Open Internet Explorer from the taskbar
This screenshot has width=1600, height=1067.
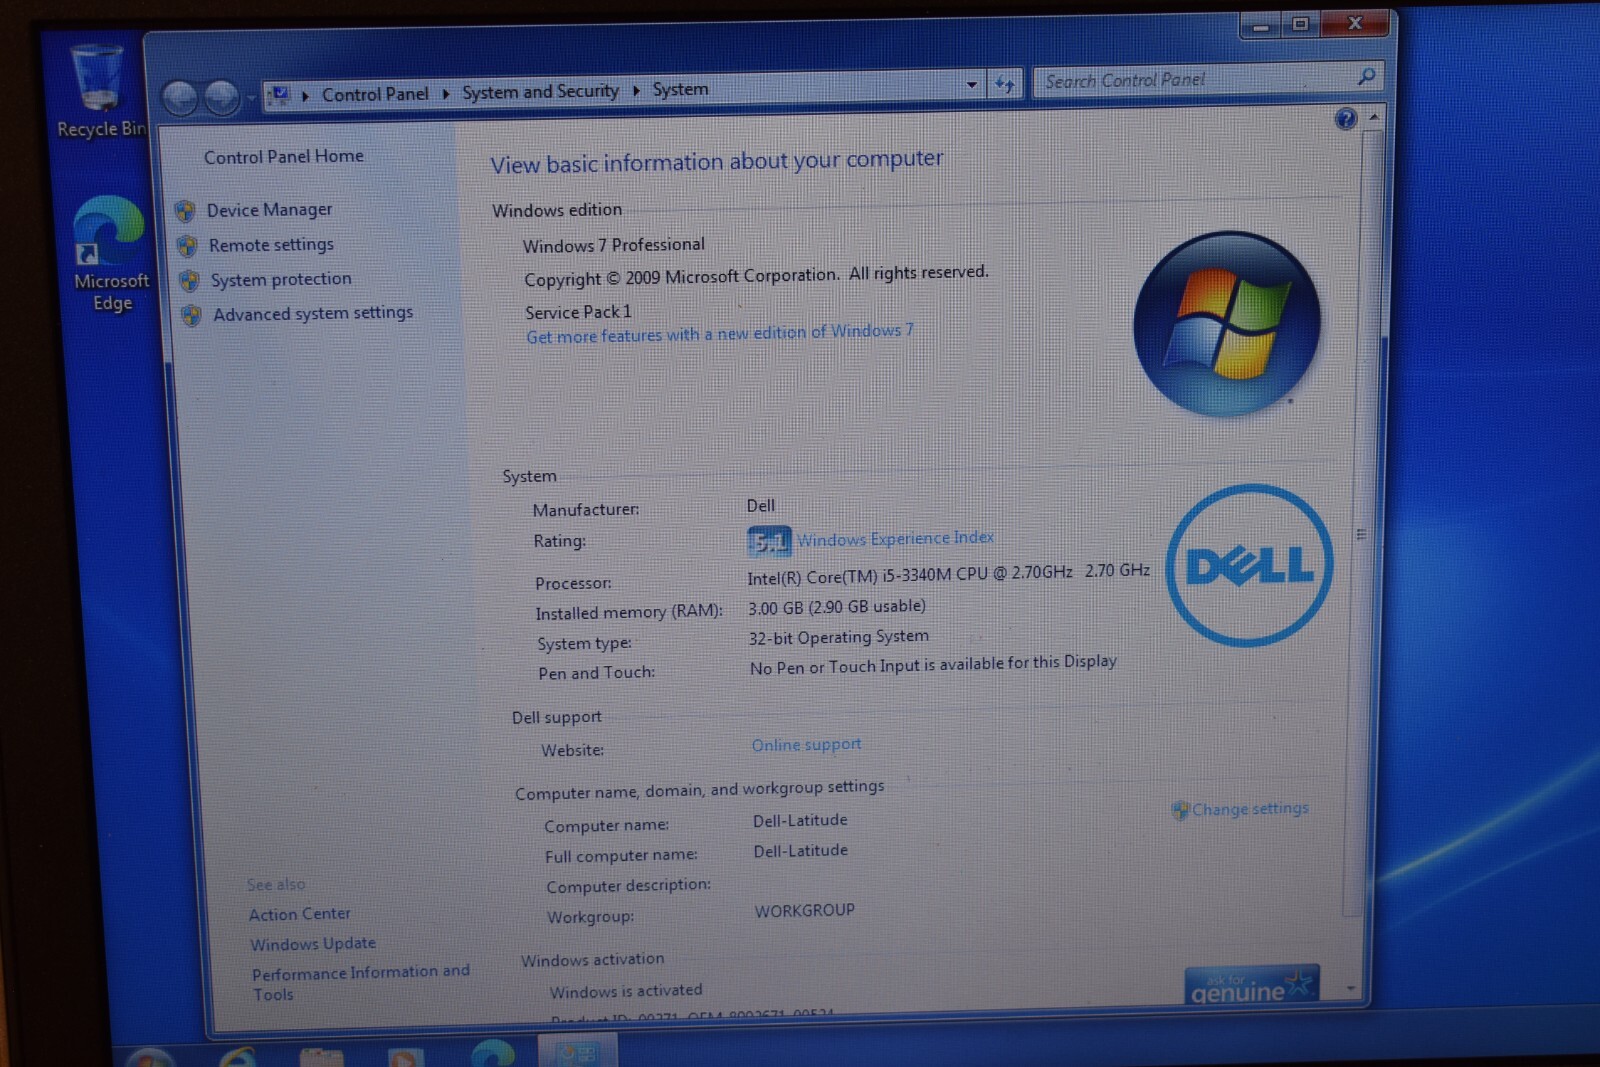click(x=238, y=1056)
